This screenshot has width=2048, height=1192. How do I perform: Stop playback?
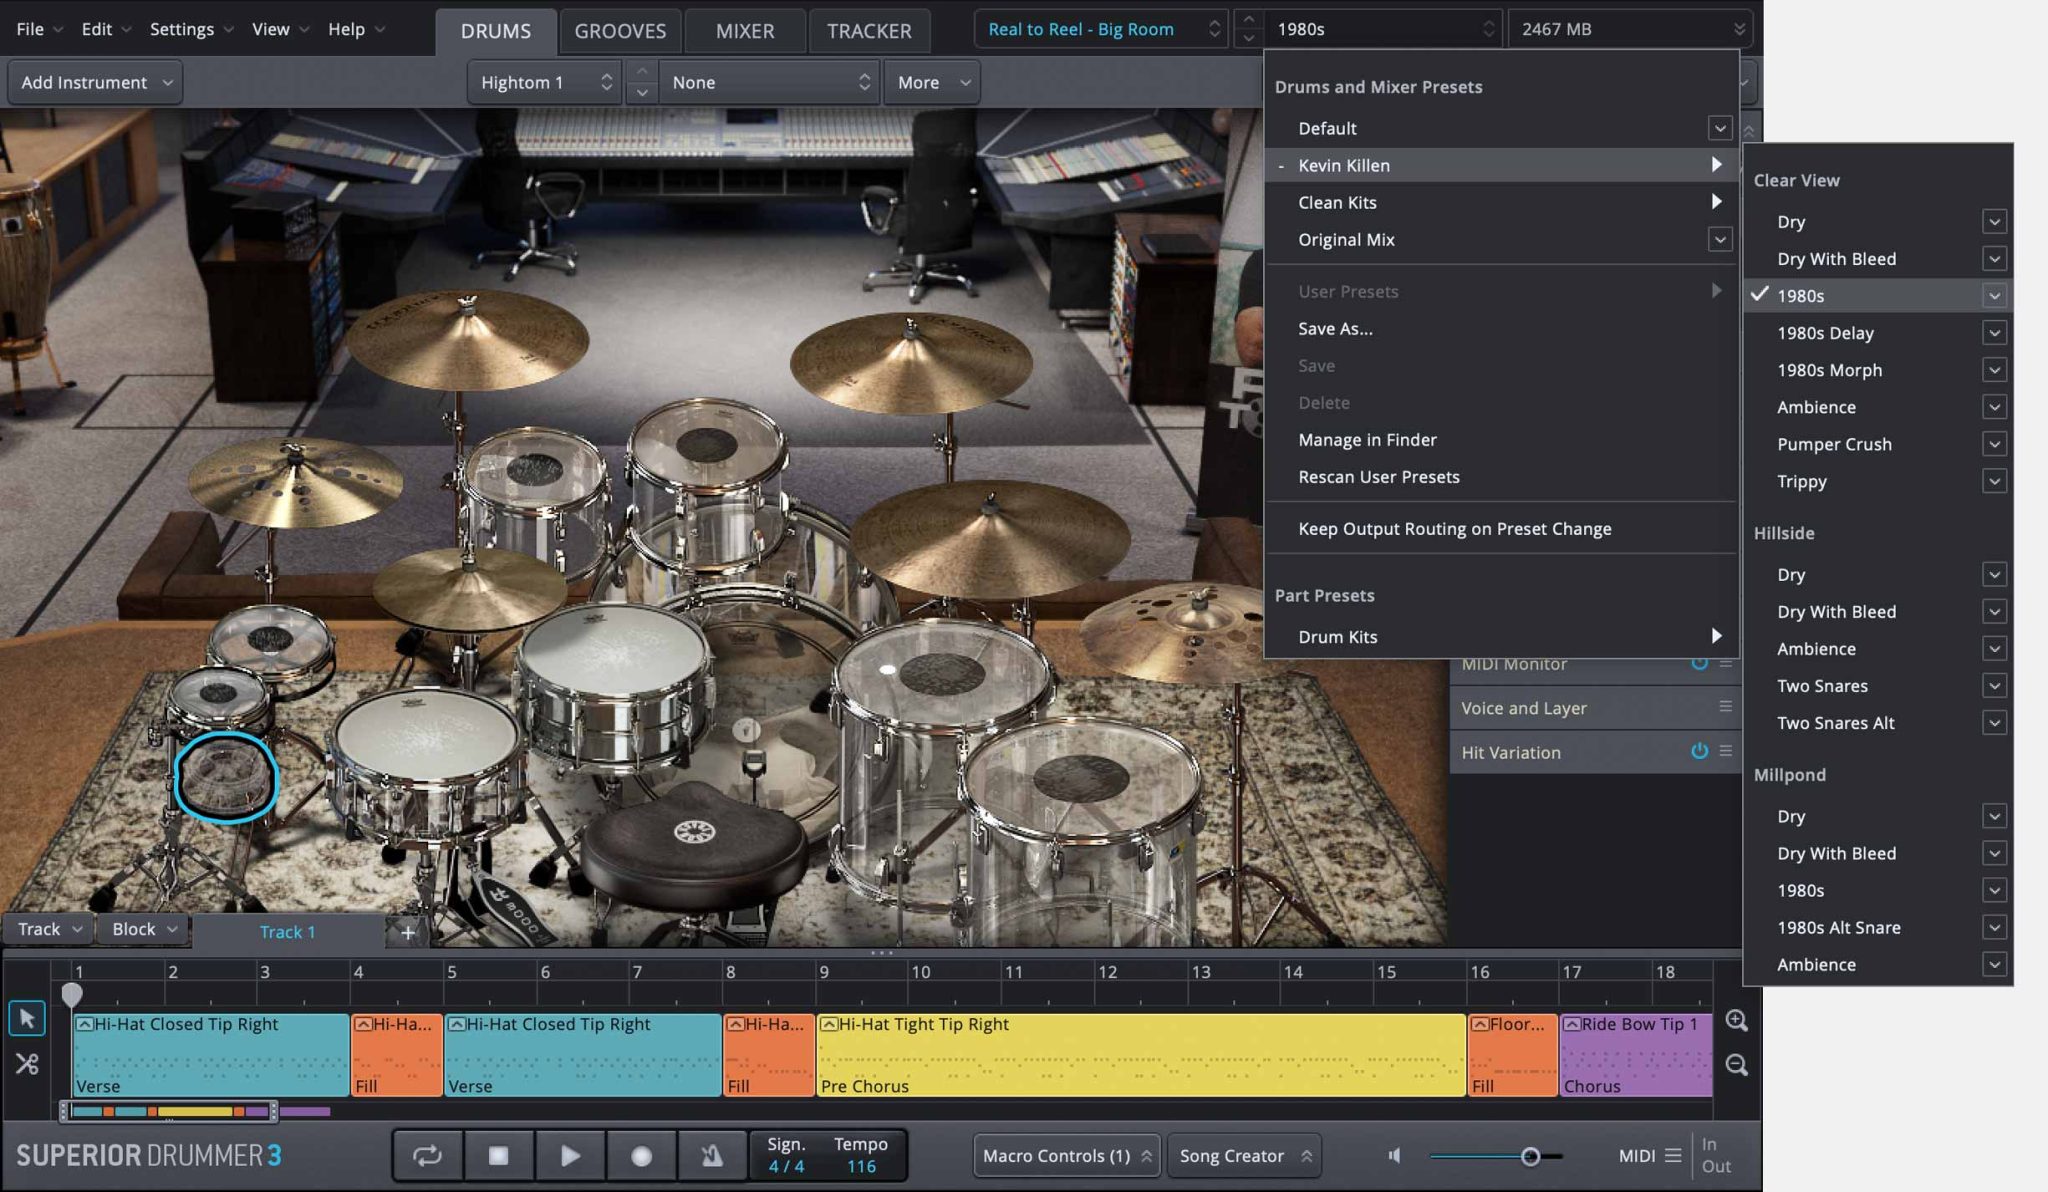click(x=498, y=1156)
